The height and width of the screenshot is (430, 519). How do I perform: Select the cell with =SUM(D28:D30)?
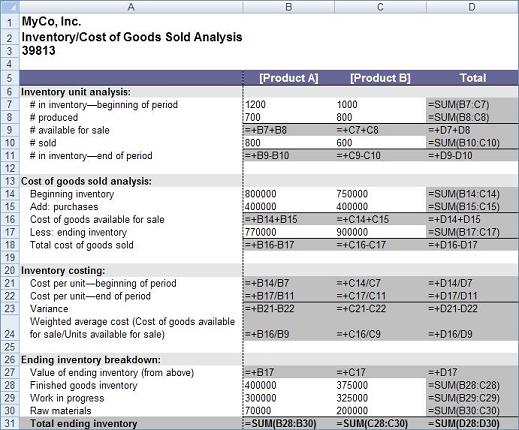click(x=472, y=423)
